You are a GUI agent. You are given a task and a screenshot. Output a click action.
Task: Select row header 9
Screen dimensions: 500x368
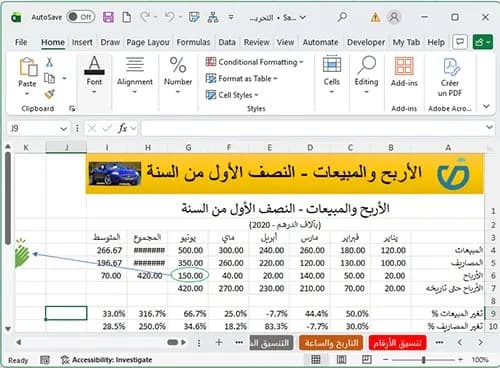492,314
